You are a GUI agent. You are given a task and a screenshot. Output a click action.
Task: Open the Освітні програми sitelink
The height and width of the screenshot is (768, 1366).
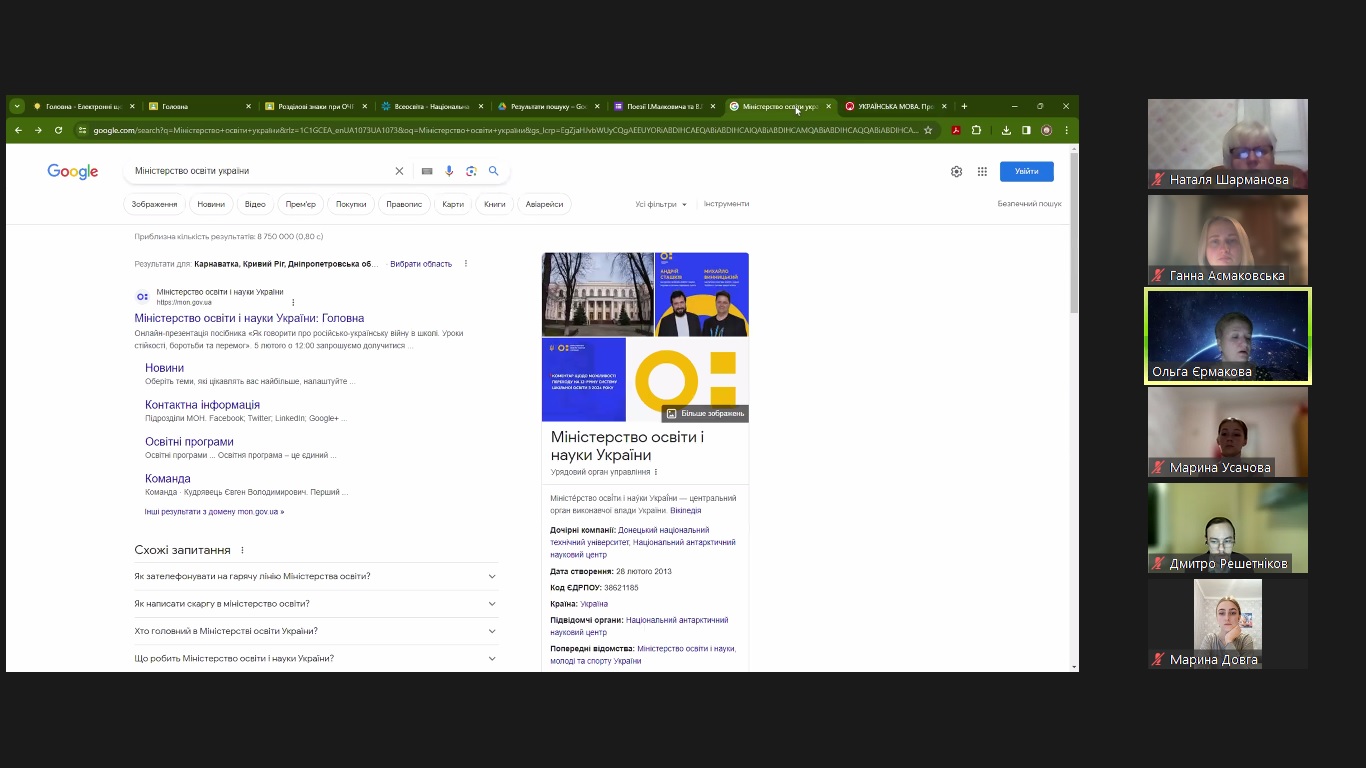(189, 442)
